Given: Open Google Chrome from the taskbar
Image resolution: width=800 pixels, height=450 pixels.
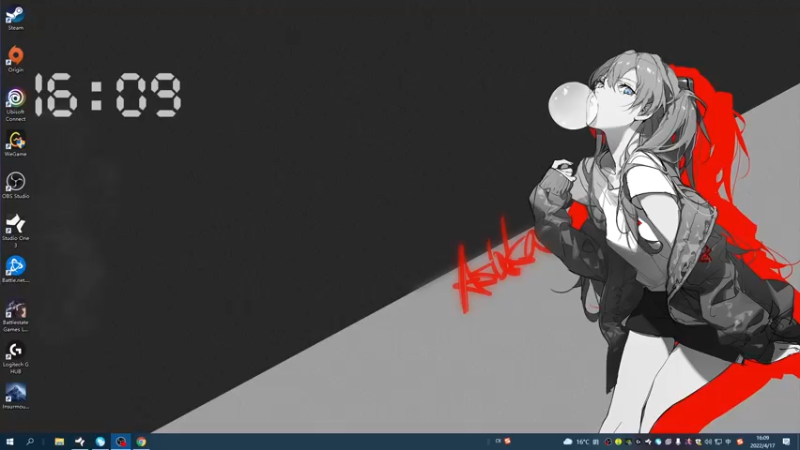Looking at the screenshot, I should click(x=141, y=442).
